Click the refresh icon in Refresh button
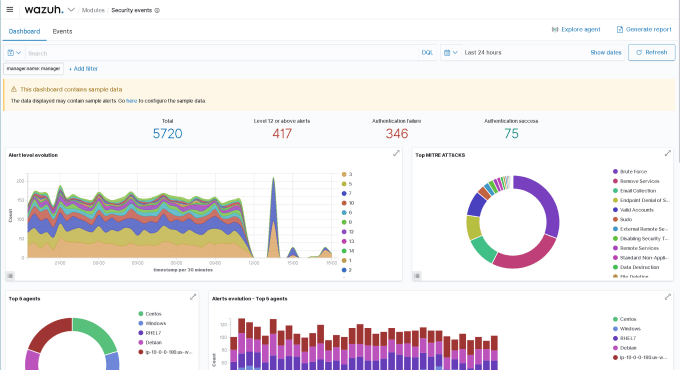The height and width of the screenshot is (370, 680). coord(639,52)
